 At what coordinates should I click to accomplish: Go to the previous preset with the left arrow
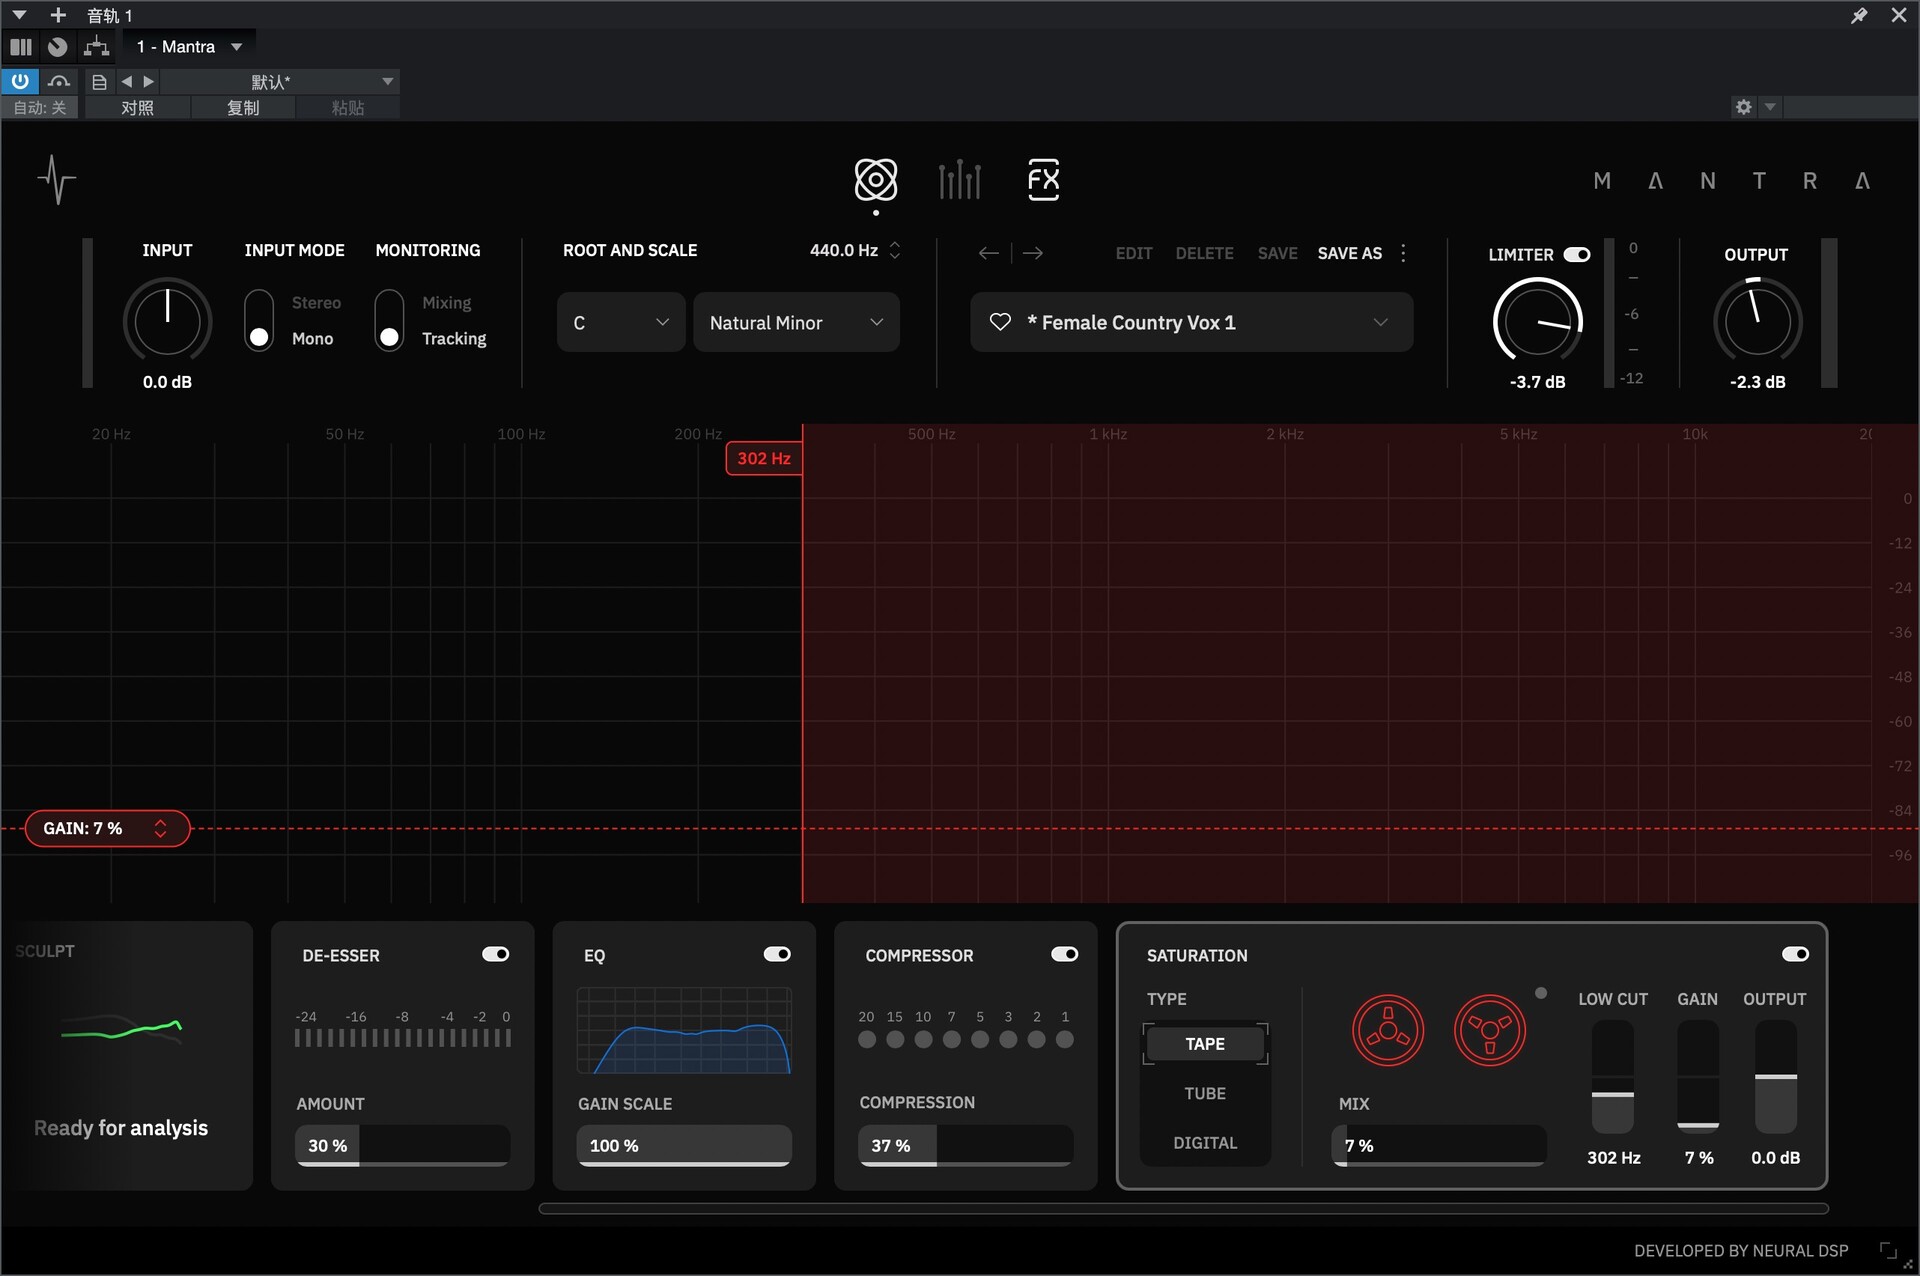tap(988, 253)
